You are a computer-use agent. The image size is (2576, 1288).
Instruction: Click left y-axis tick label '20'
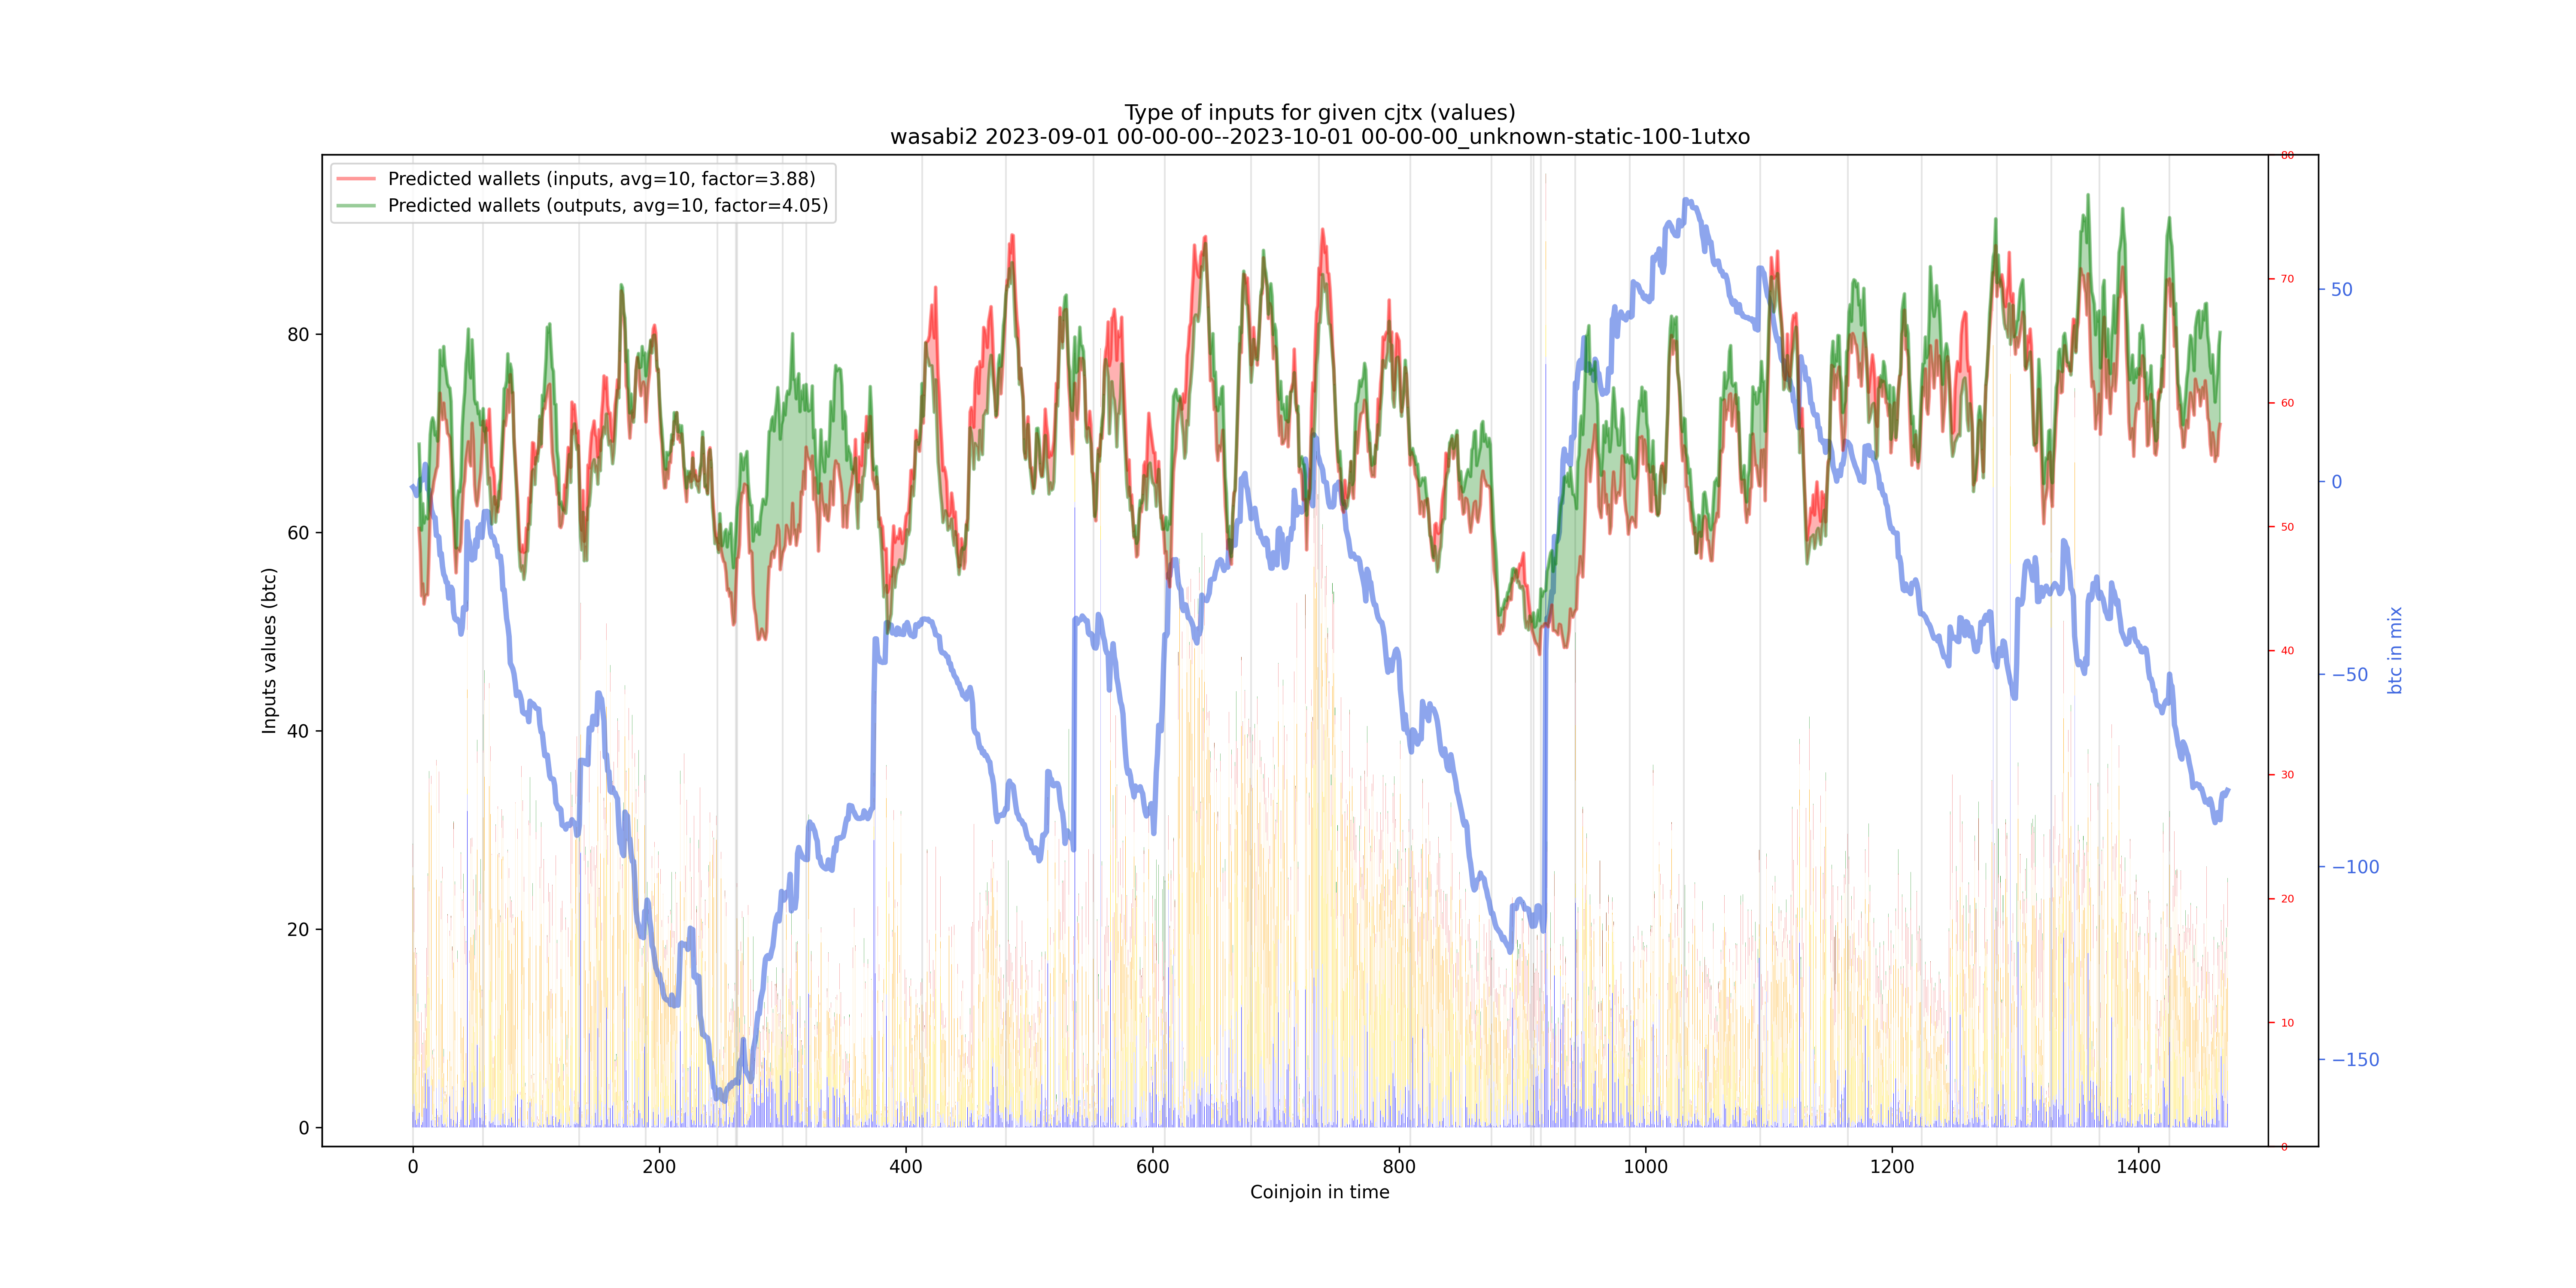[298, 930]
